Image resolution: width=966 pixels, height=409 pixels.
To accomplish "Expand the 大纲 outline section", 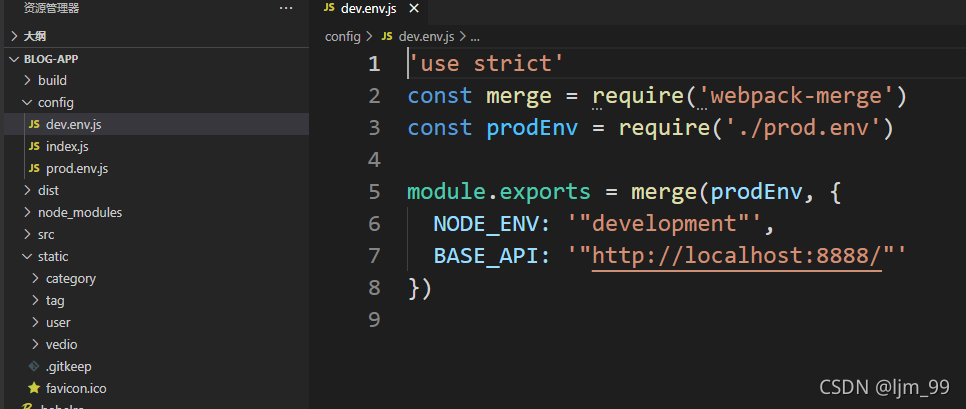I will pyautogui.click(x=156, y=36).
